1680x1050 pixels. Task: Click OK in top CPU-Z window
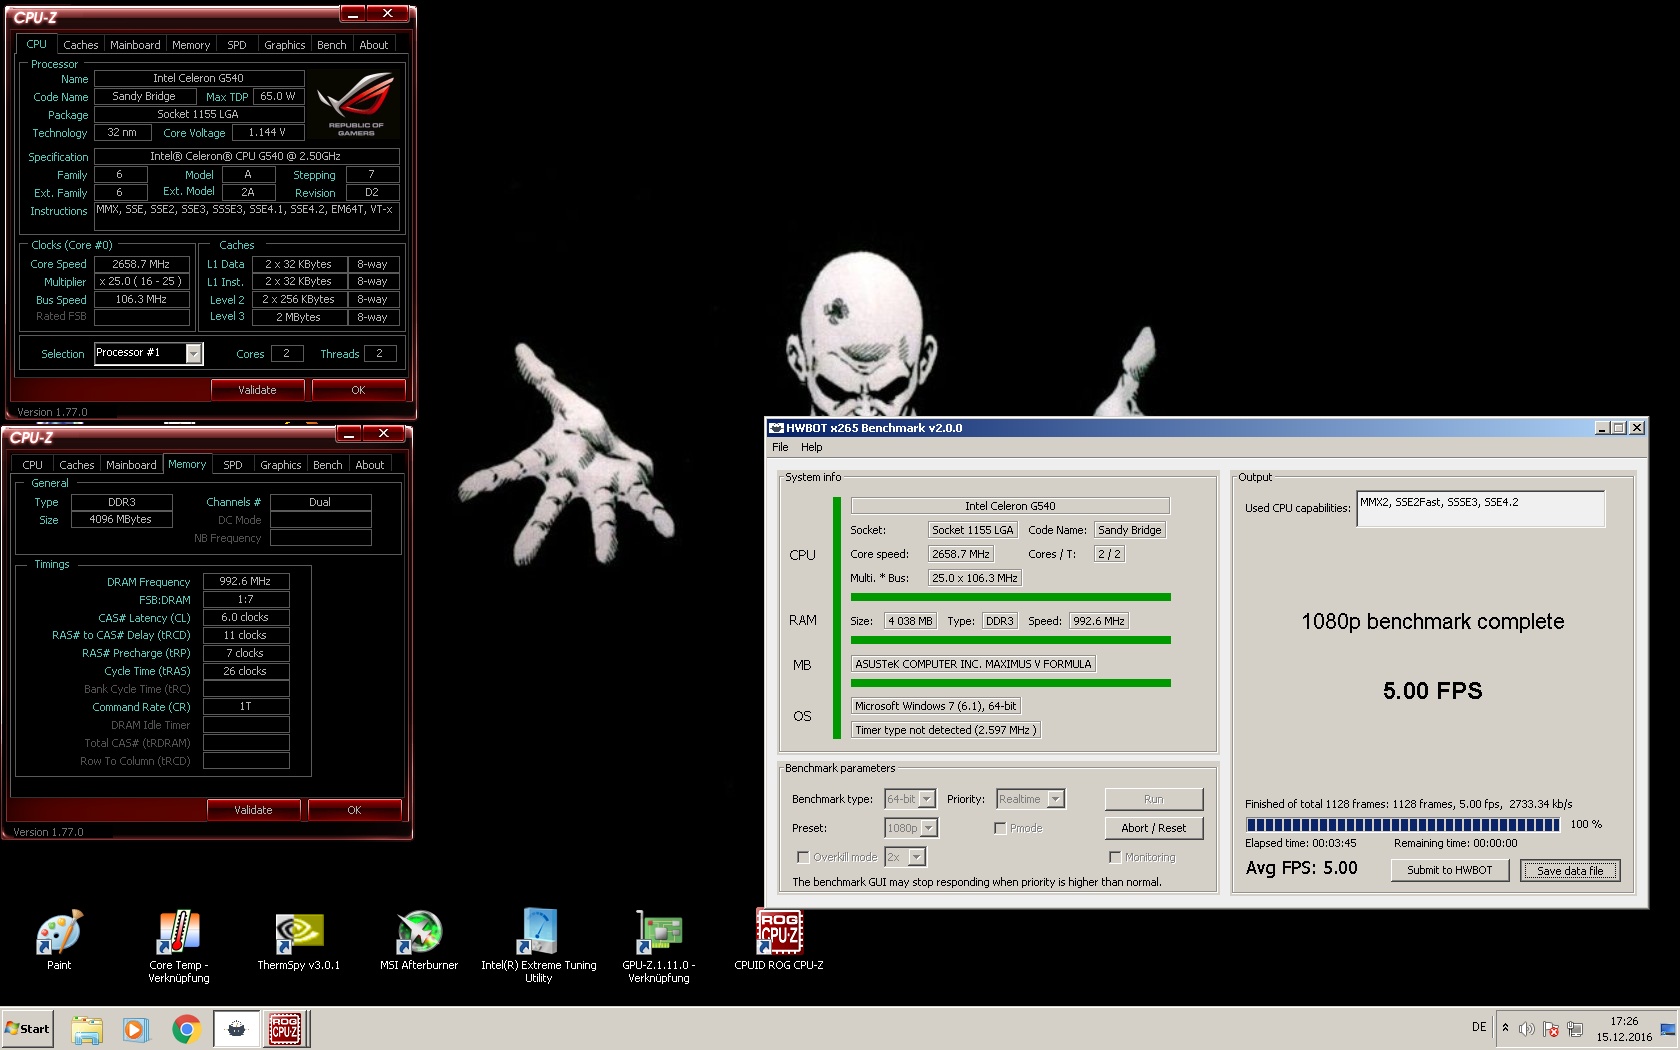(358, 390)
